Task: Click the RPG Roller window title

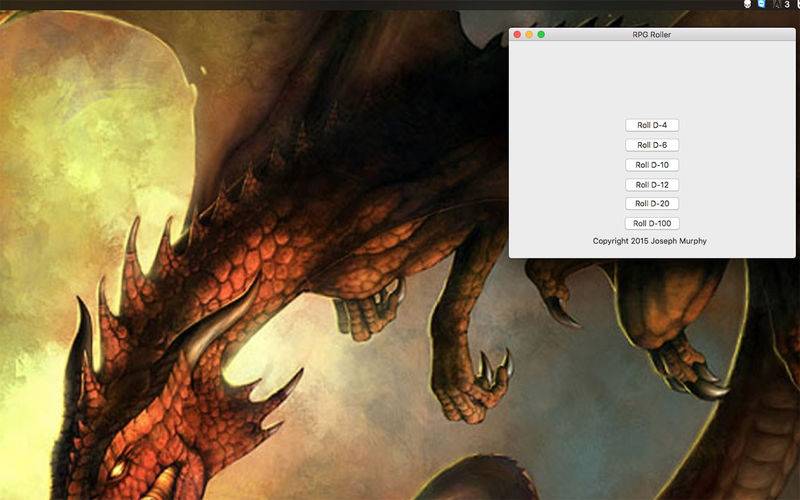Action: click(652, 35)
